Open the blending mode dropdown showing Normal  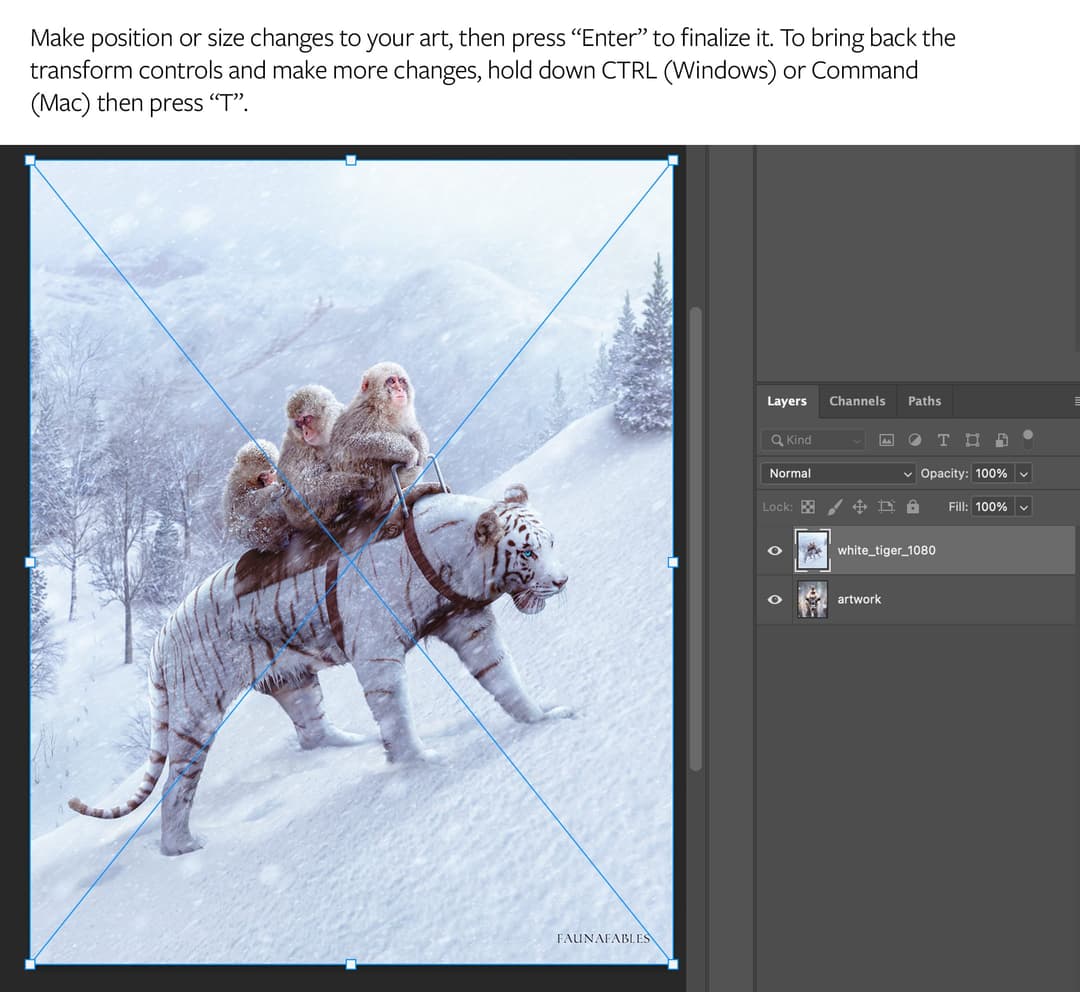838,473
